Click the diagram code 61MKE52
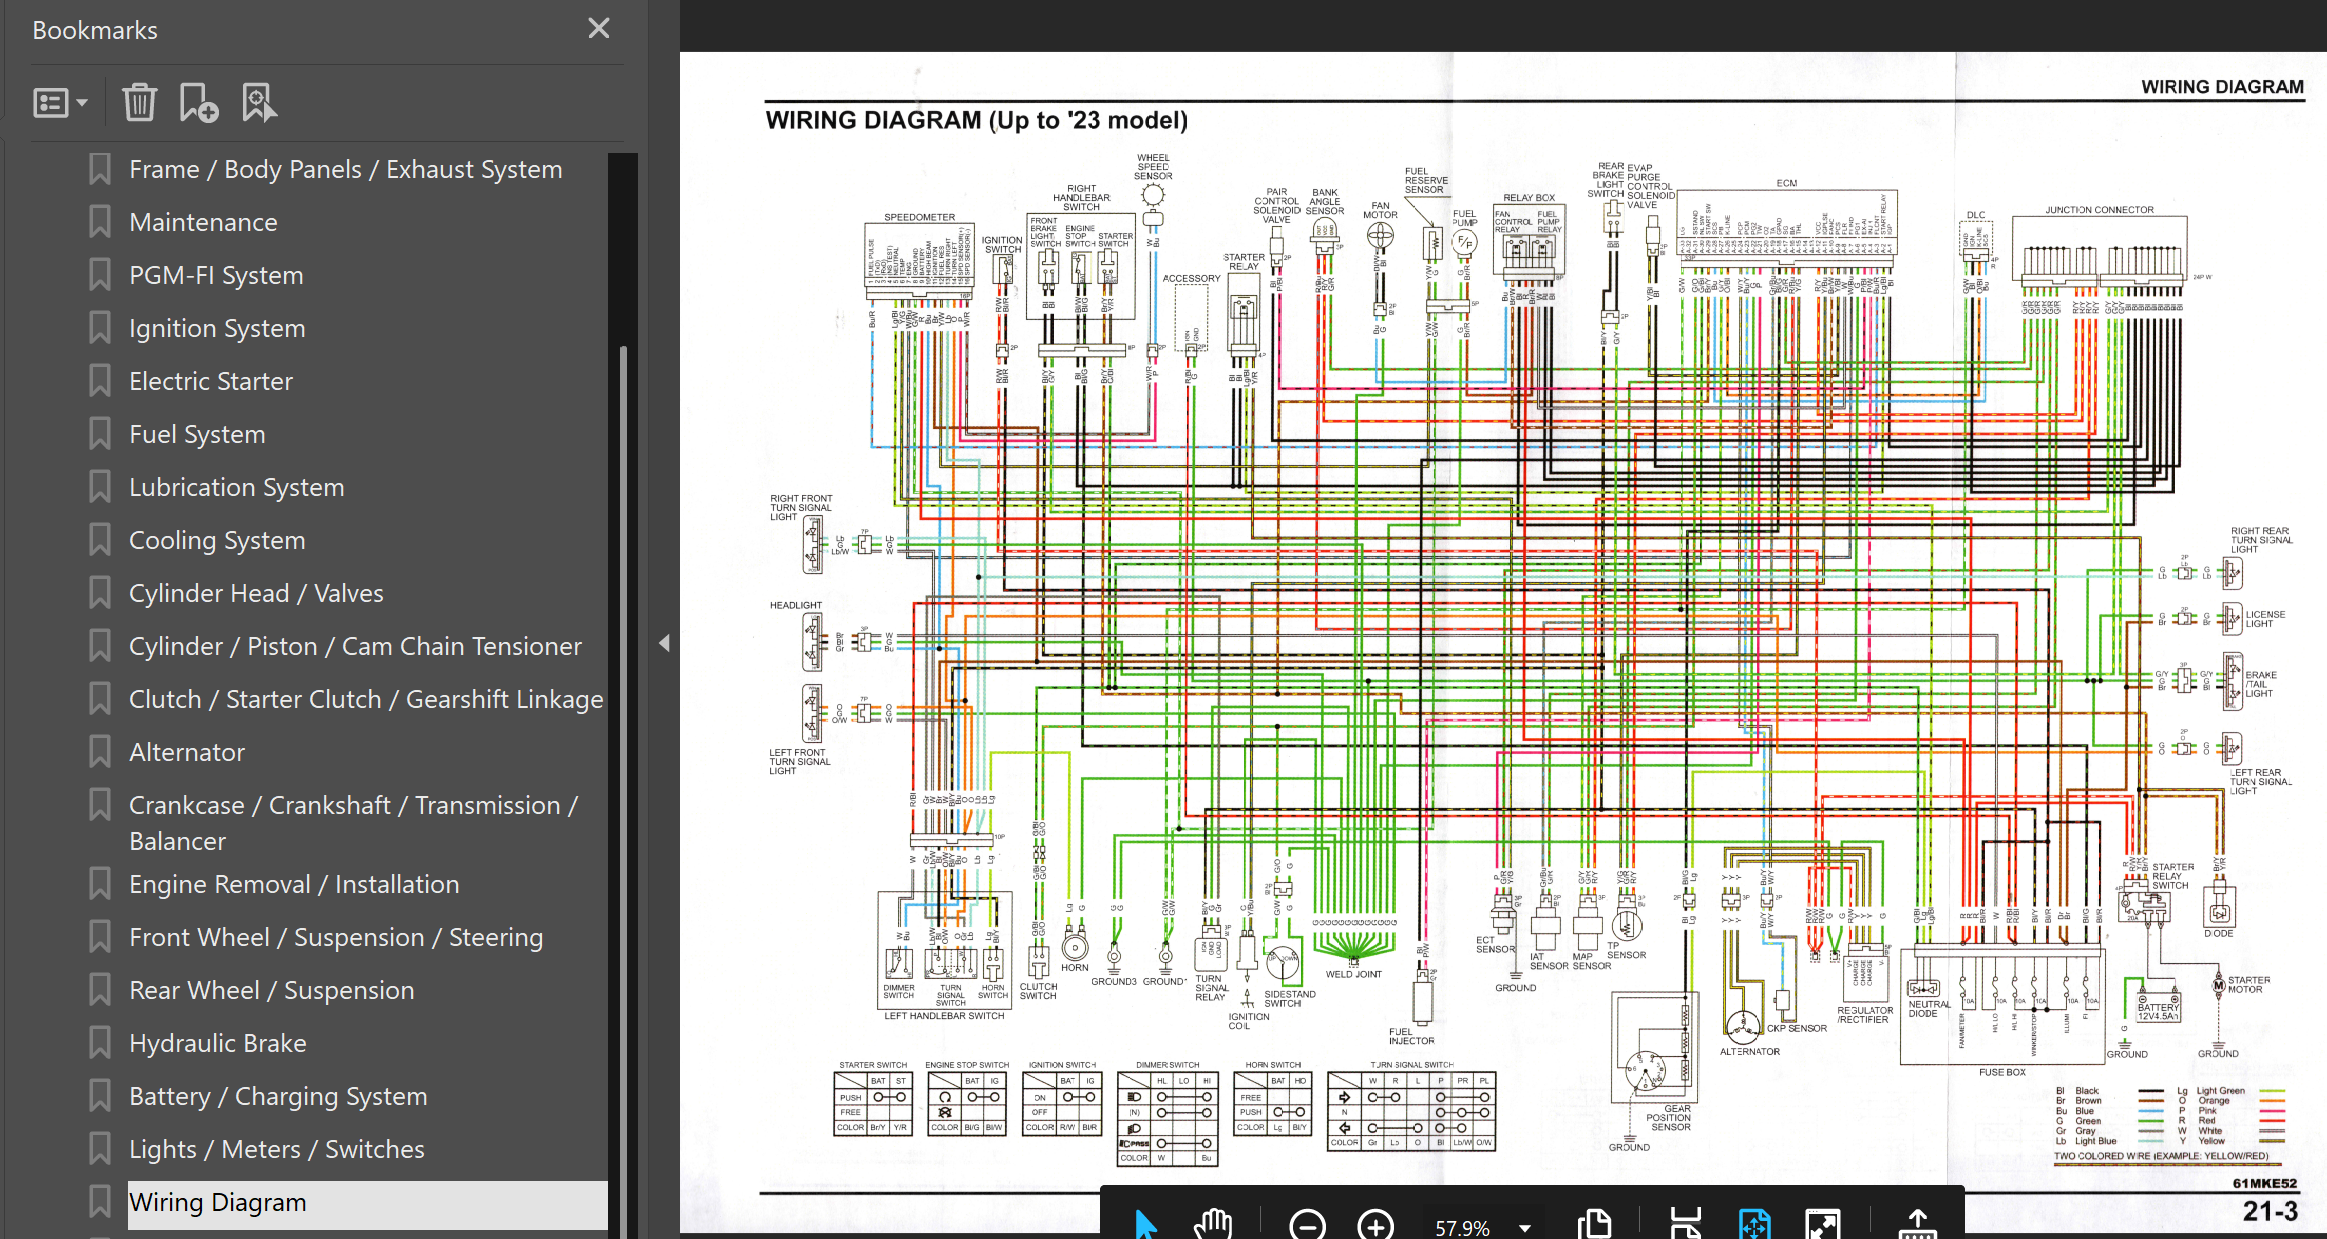Screen dimensions: 2327x1239 point(2265,1184)
